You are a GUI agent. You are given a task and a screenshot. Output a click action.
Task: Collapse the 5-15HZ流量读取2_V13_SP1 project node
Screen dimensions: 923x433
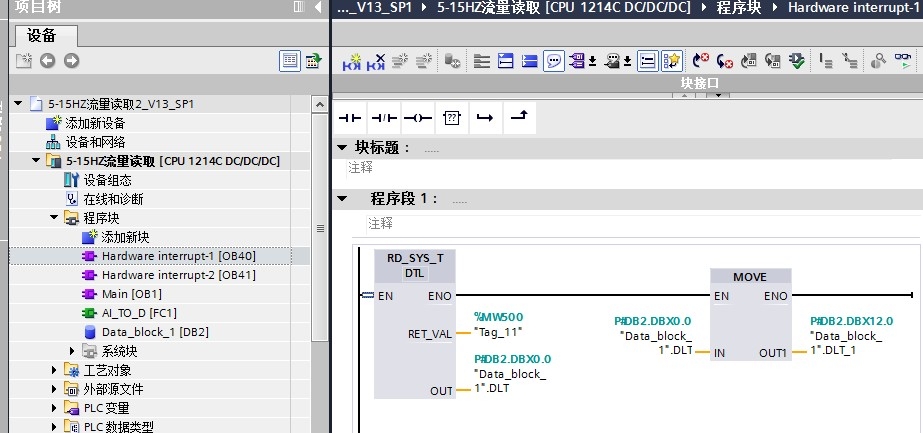point(18,104)
